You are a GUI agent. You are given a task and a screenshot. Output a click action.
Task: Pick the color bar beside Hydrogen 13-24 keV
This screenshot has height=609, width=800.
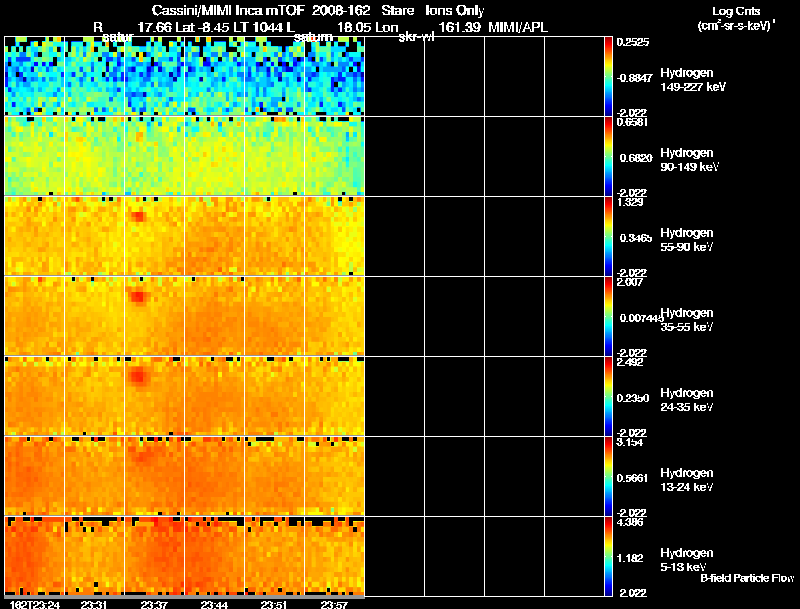(609, 476)
